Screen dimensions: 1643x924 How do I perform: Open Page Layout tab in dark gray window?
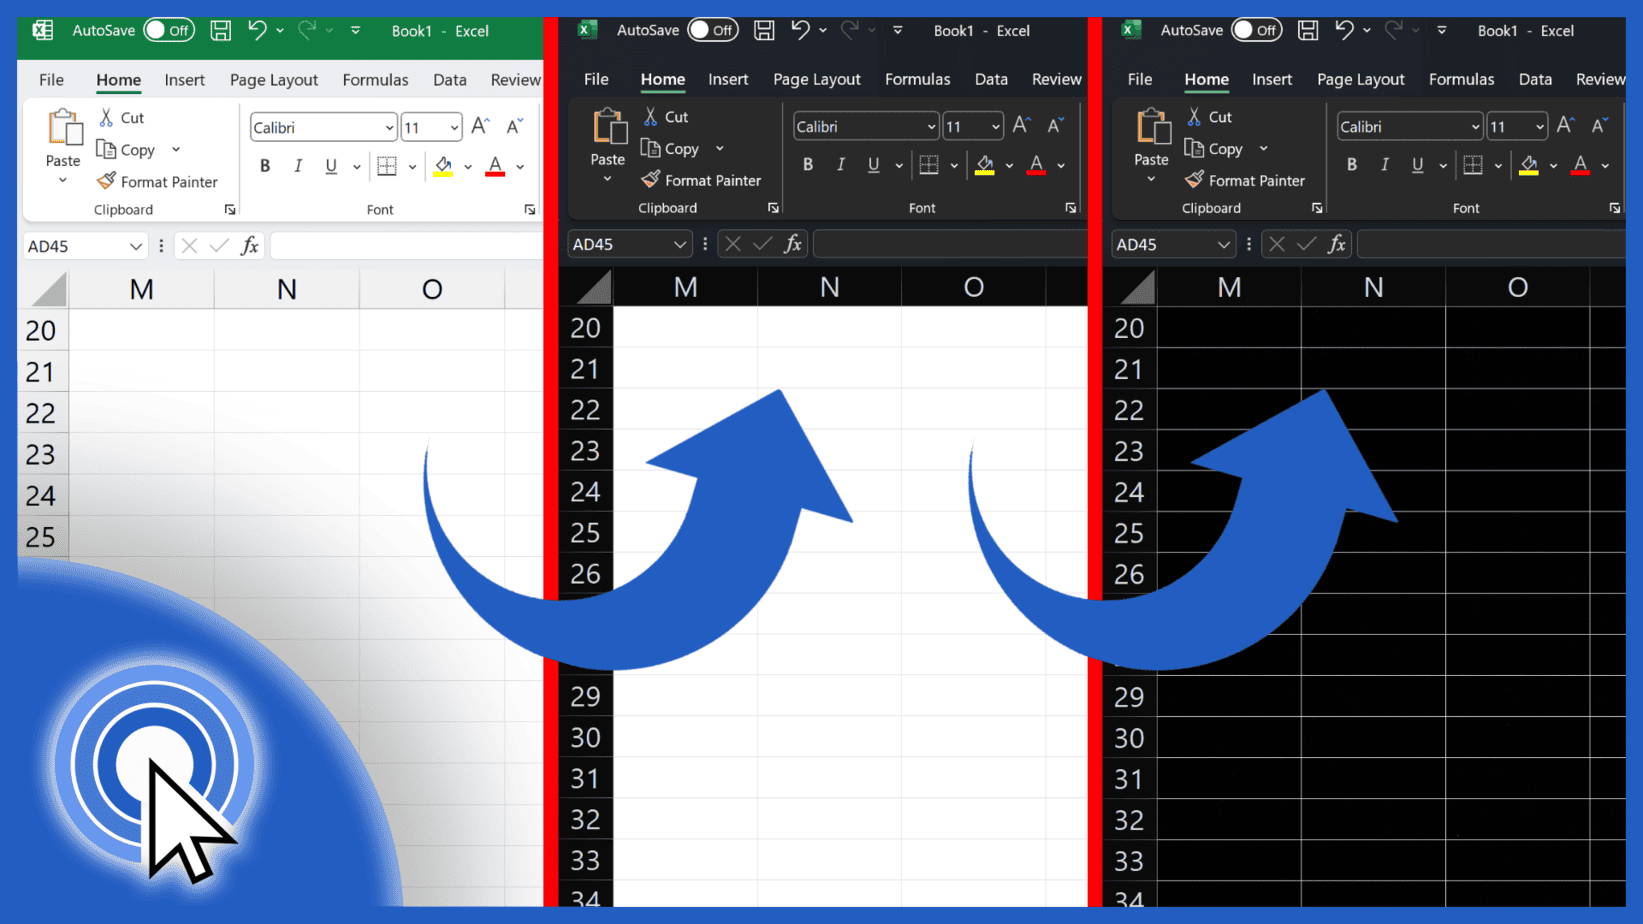coord(816,79)
